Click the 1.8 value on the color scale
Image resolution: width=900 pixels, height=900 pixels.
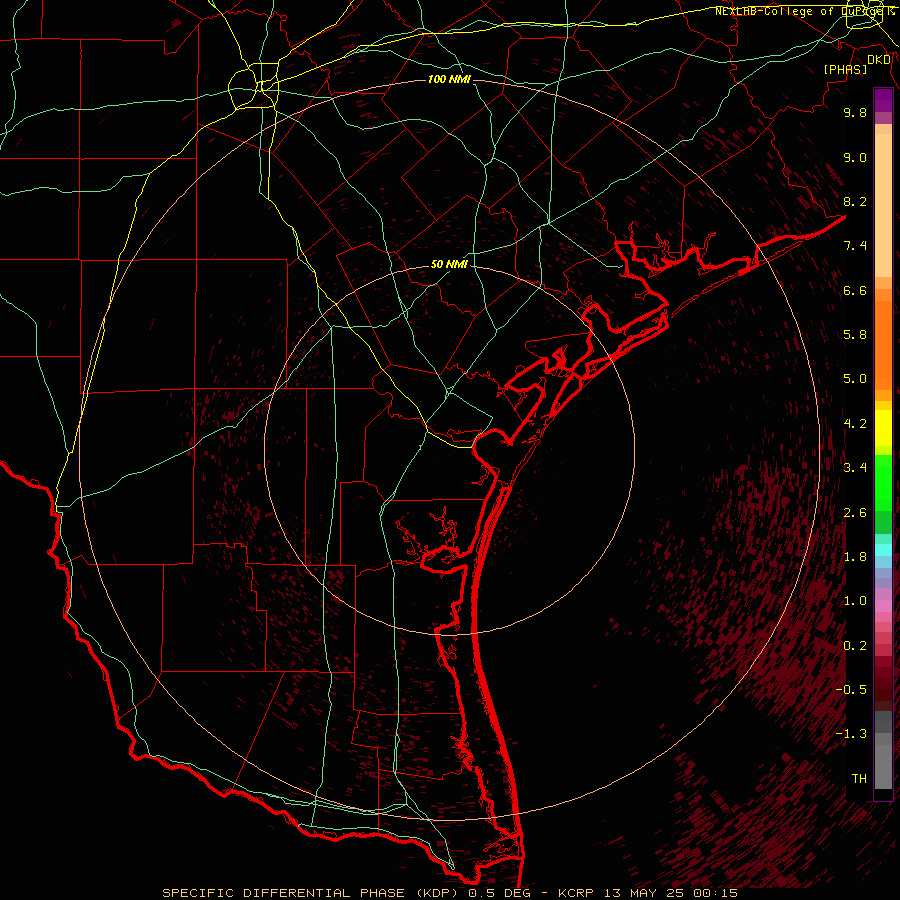click(x=855, y=557)
